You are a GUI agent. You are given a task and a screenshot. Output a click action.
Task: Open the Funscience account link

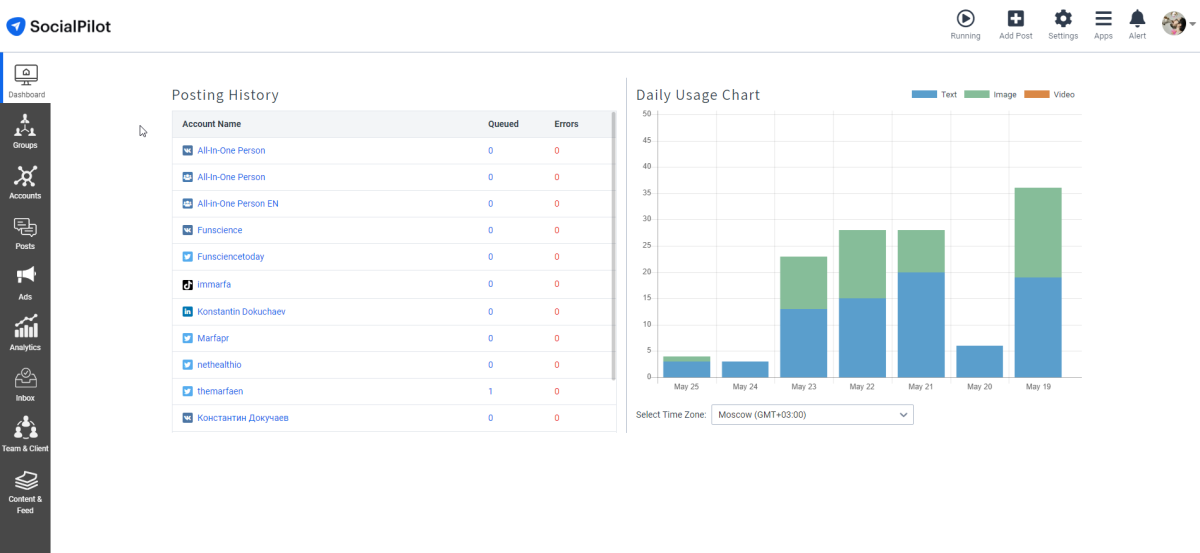(220, 230)
